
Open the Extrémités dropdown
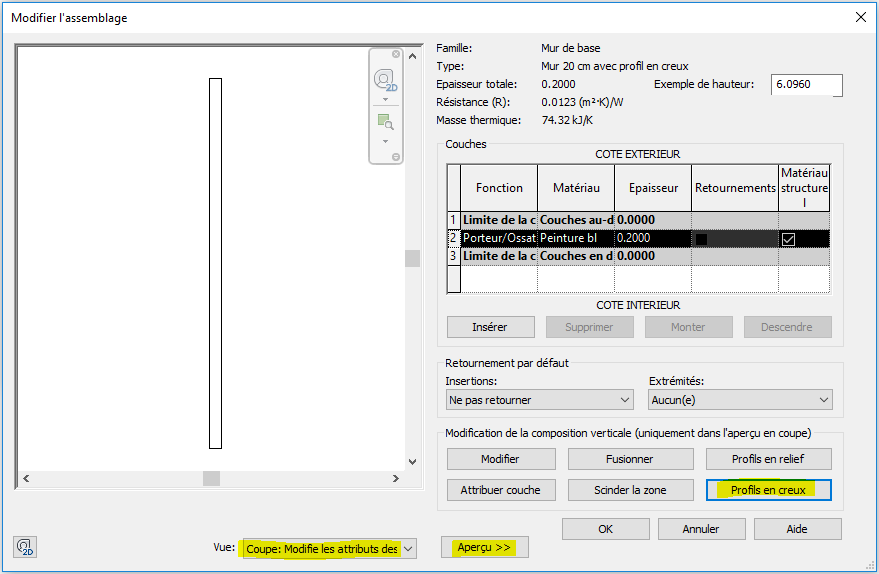739,400
